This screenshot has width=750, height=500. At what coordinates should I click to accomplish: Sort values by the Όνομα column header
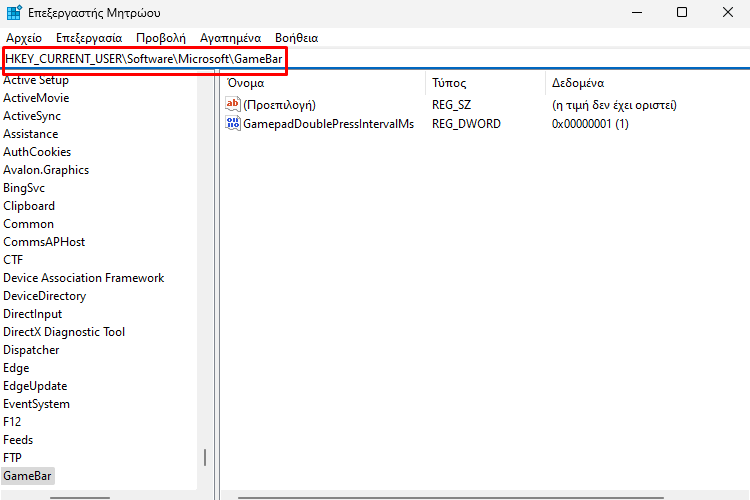pyautogui.click(x=246, y=83)
